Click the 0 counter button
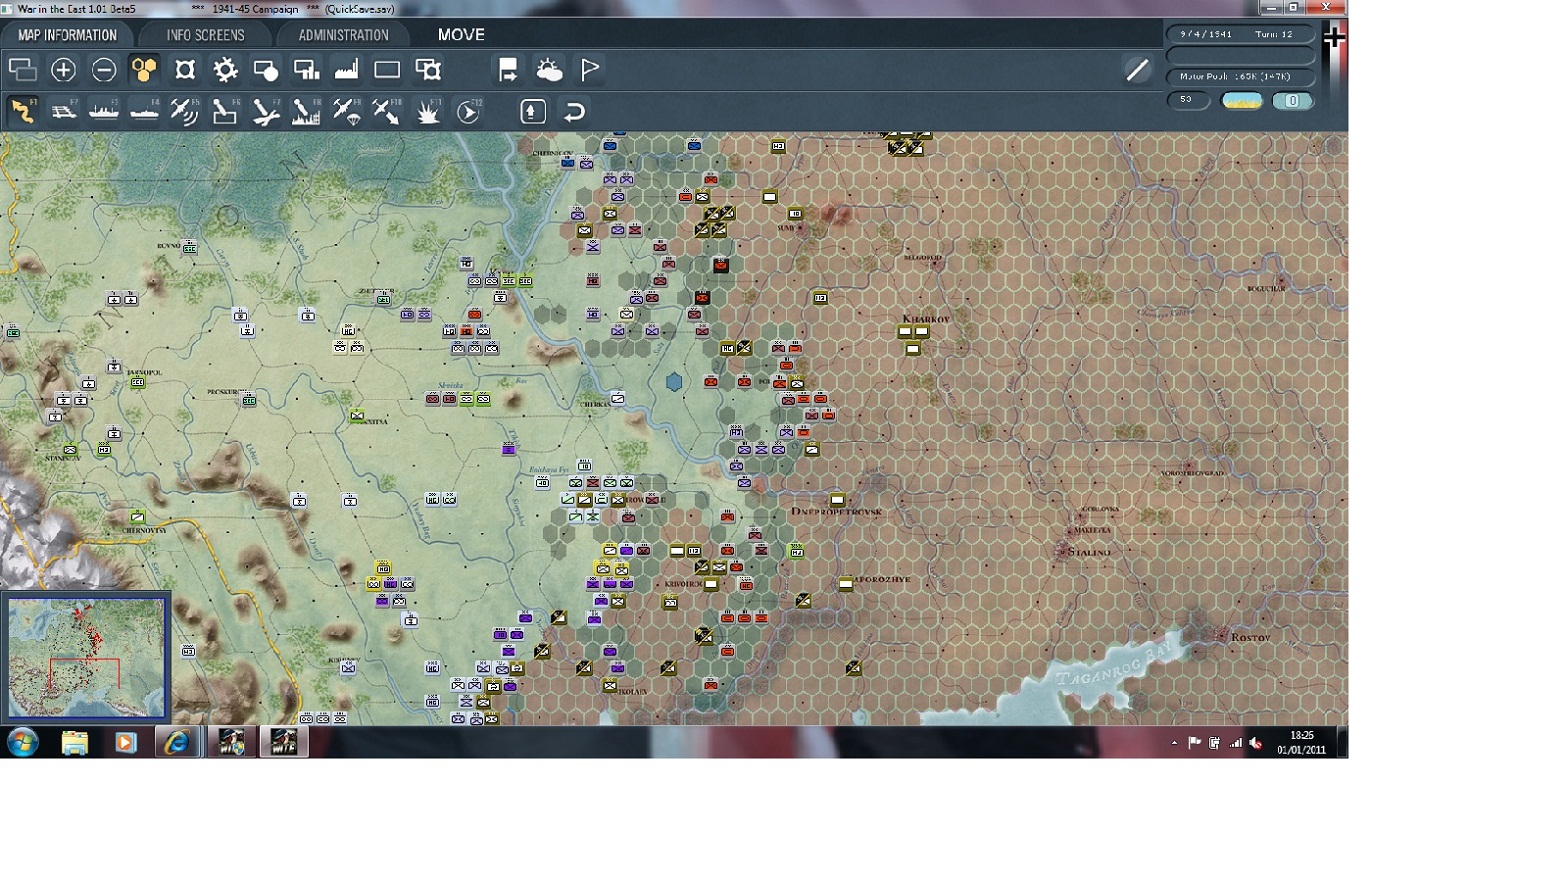The height and width of the screenshot is (882, 1568). pyautogui.click(x=1292, y=101)
